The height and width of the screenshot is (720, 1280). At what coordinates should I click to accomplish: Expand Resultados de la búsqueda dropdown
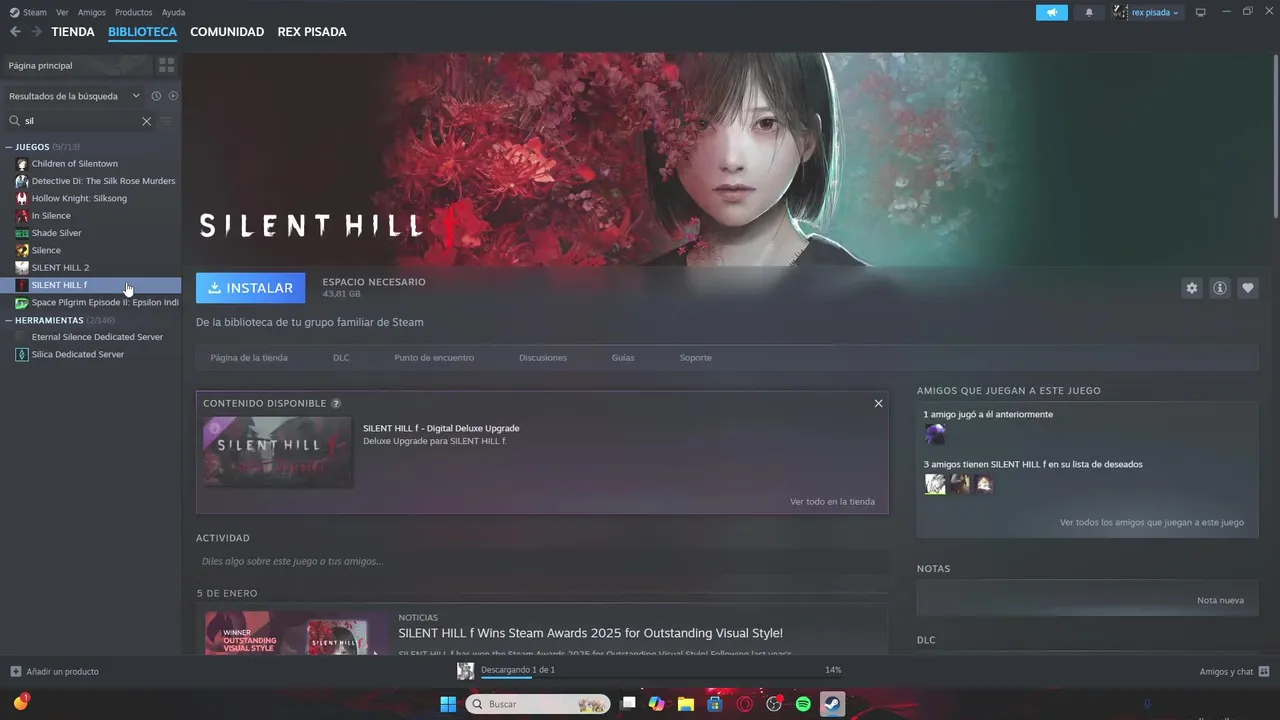(x=74, y=96)
